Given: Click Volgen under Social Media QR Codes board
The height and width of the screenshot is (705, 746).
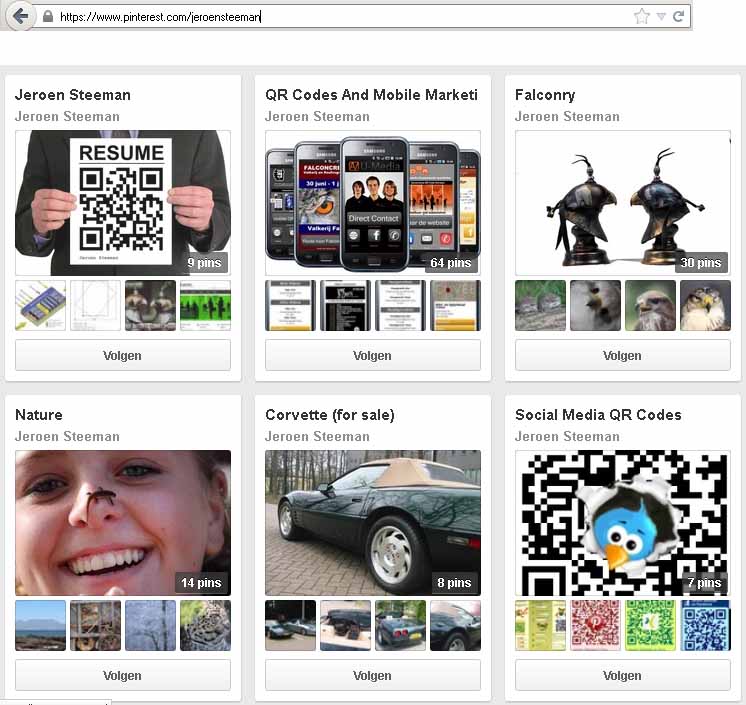Looking at the screenshot, I should pyautogui.click(x=622, y=675).
